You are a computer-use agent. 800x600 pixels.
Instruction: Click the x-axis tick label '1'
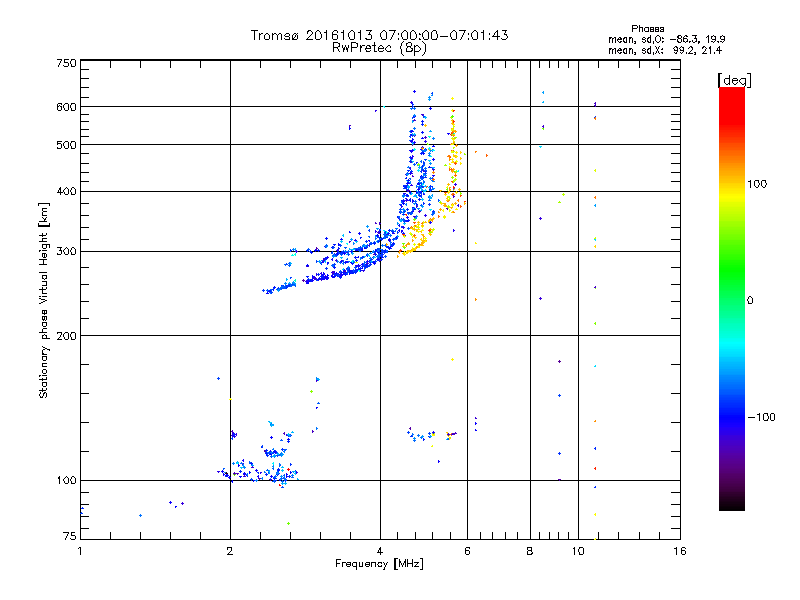click(80, 551)
